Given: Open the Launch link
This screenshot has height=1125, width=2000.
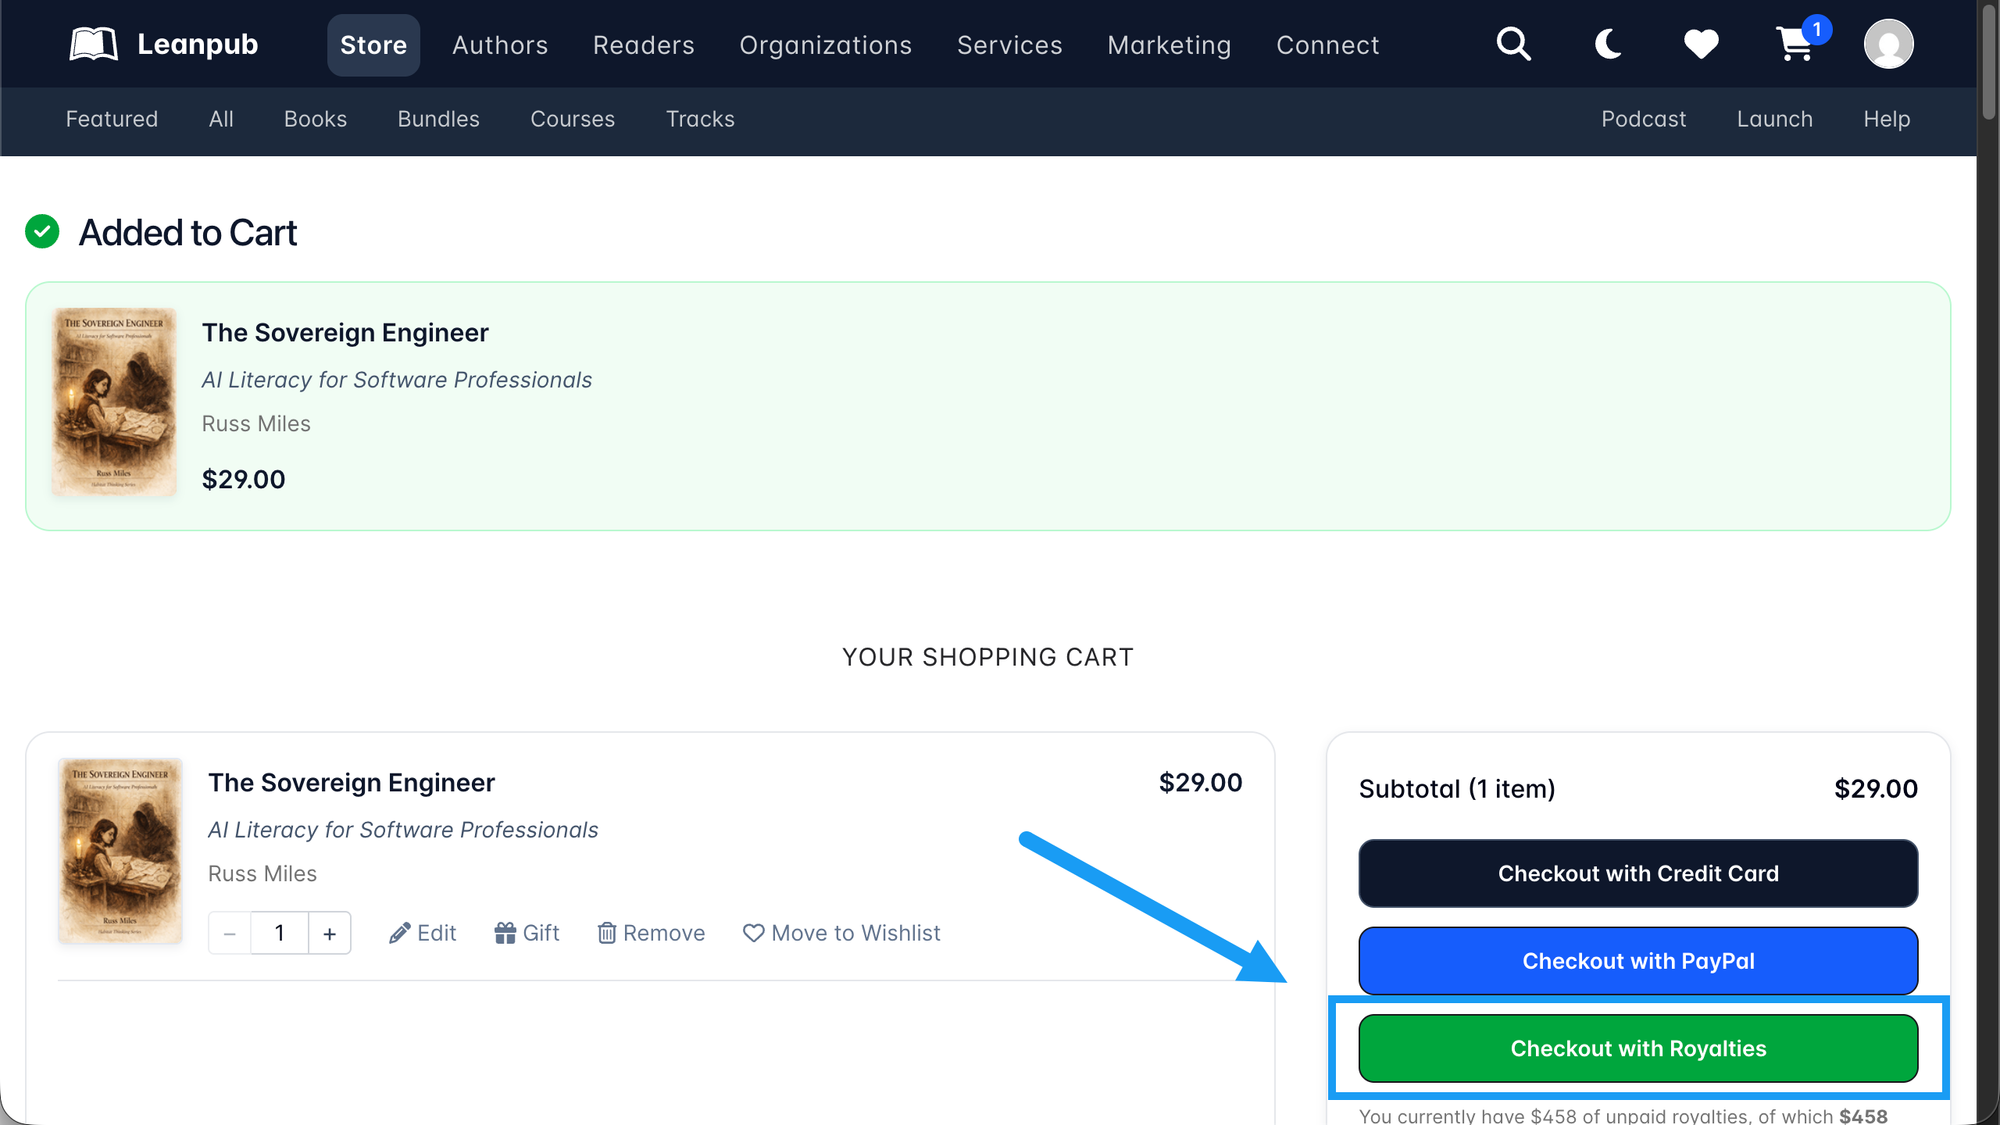Looking at the screenshot, I should [1774, 119].
